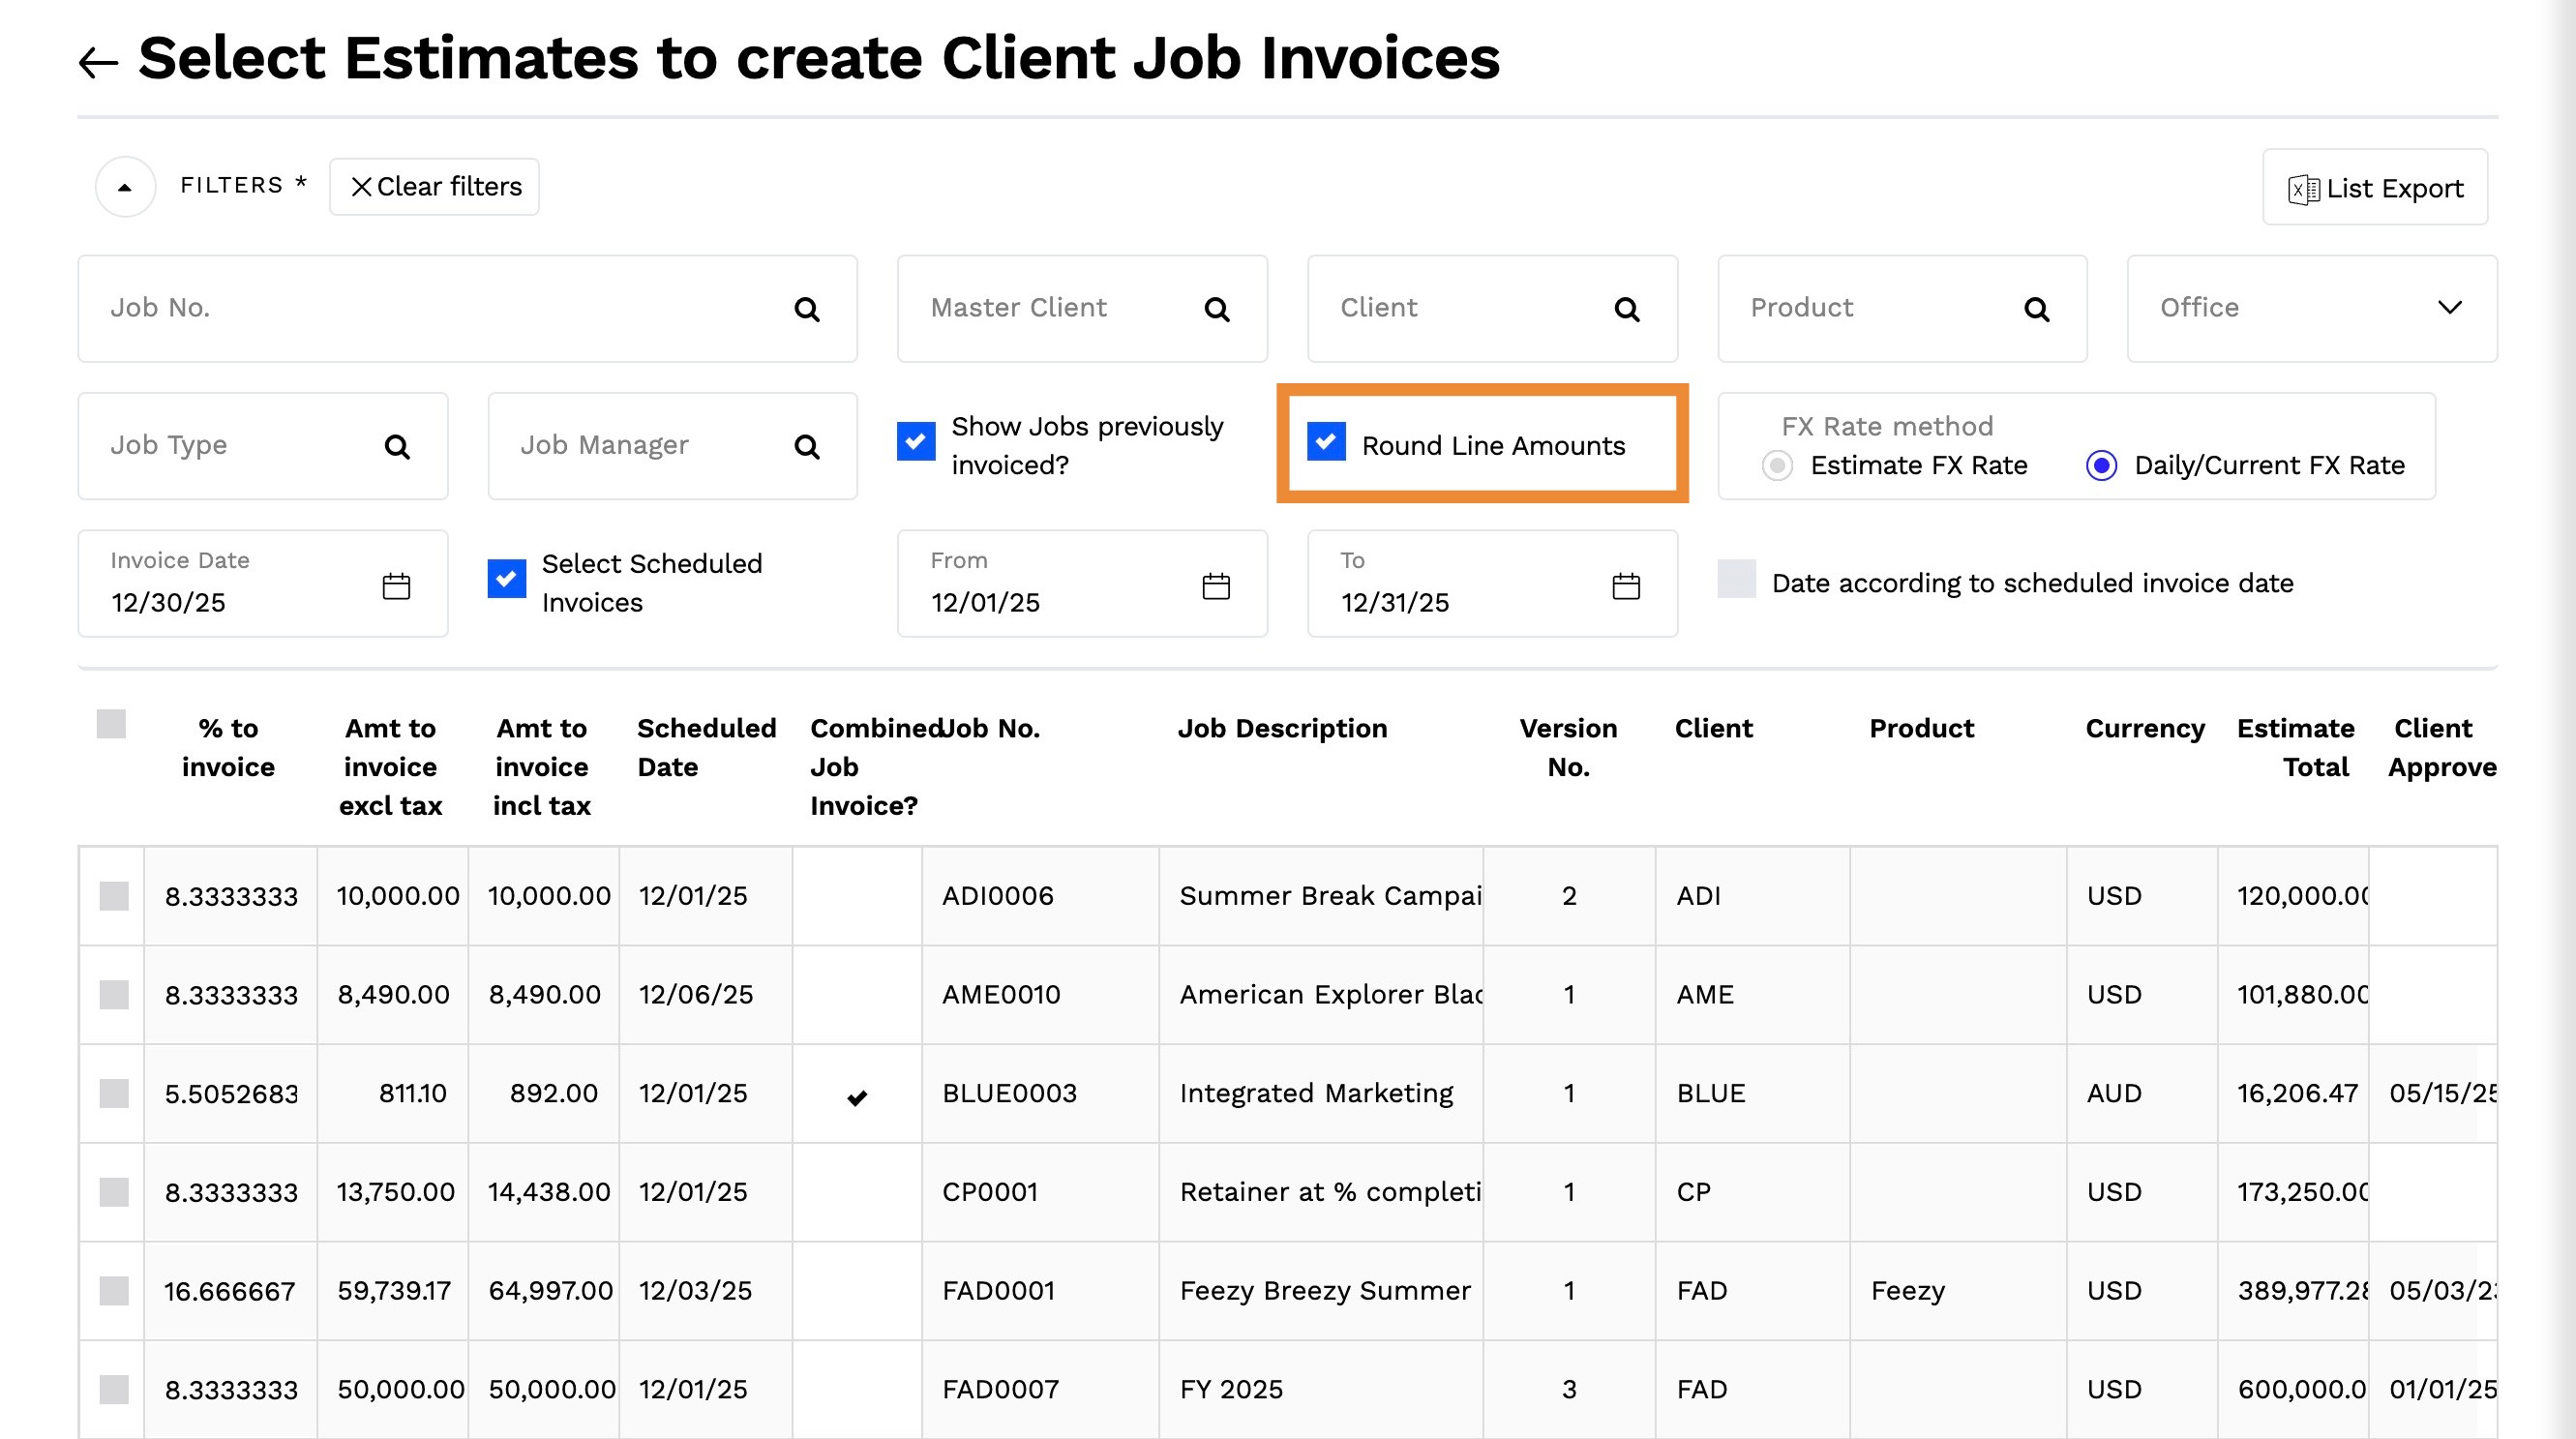
Task: Click the Scheduled Date column header
Action: [x=705, y=747]
